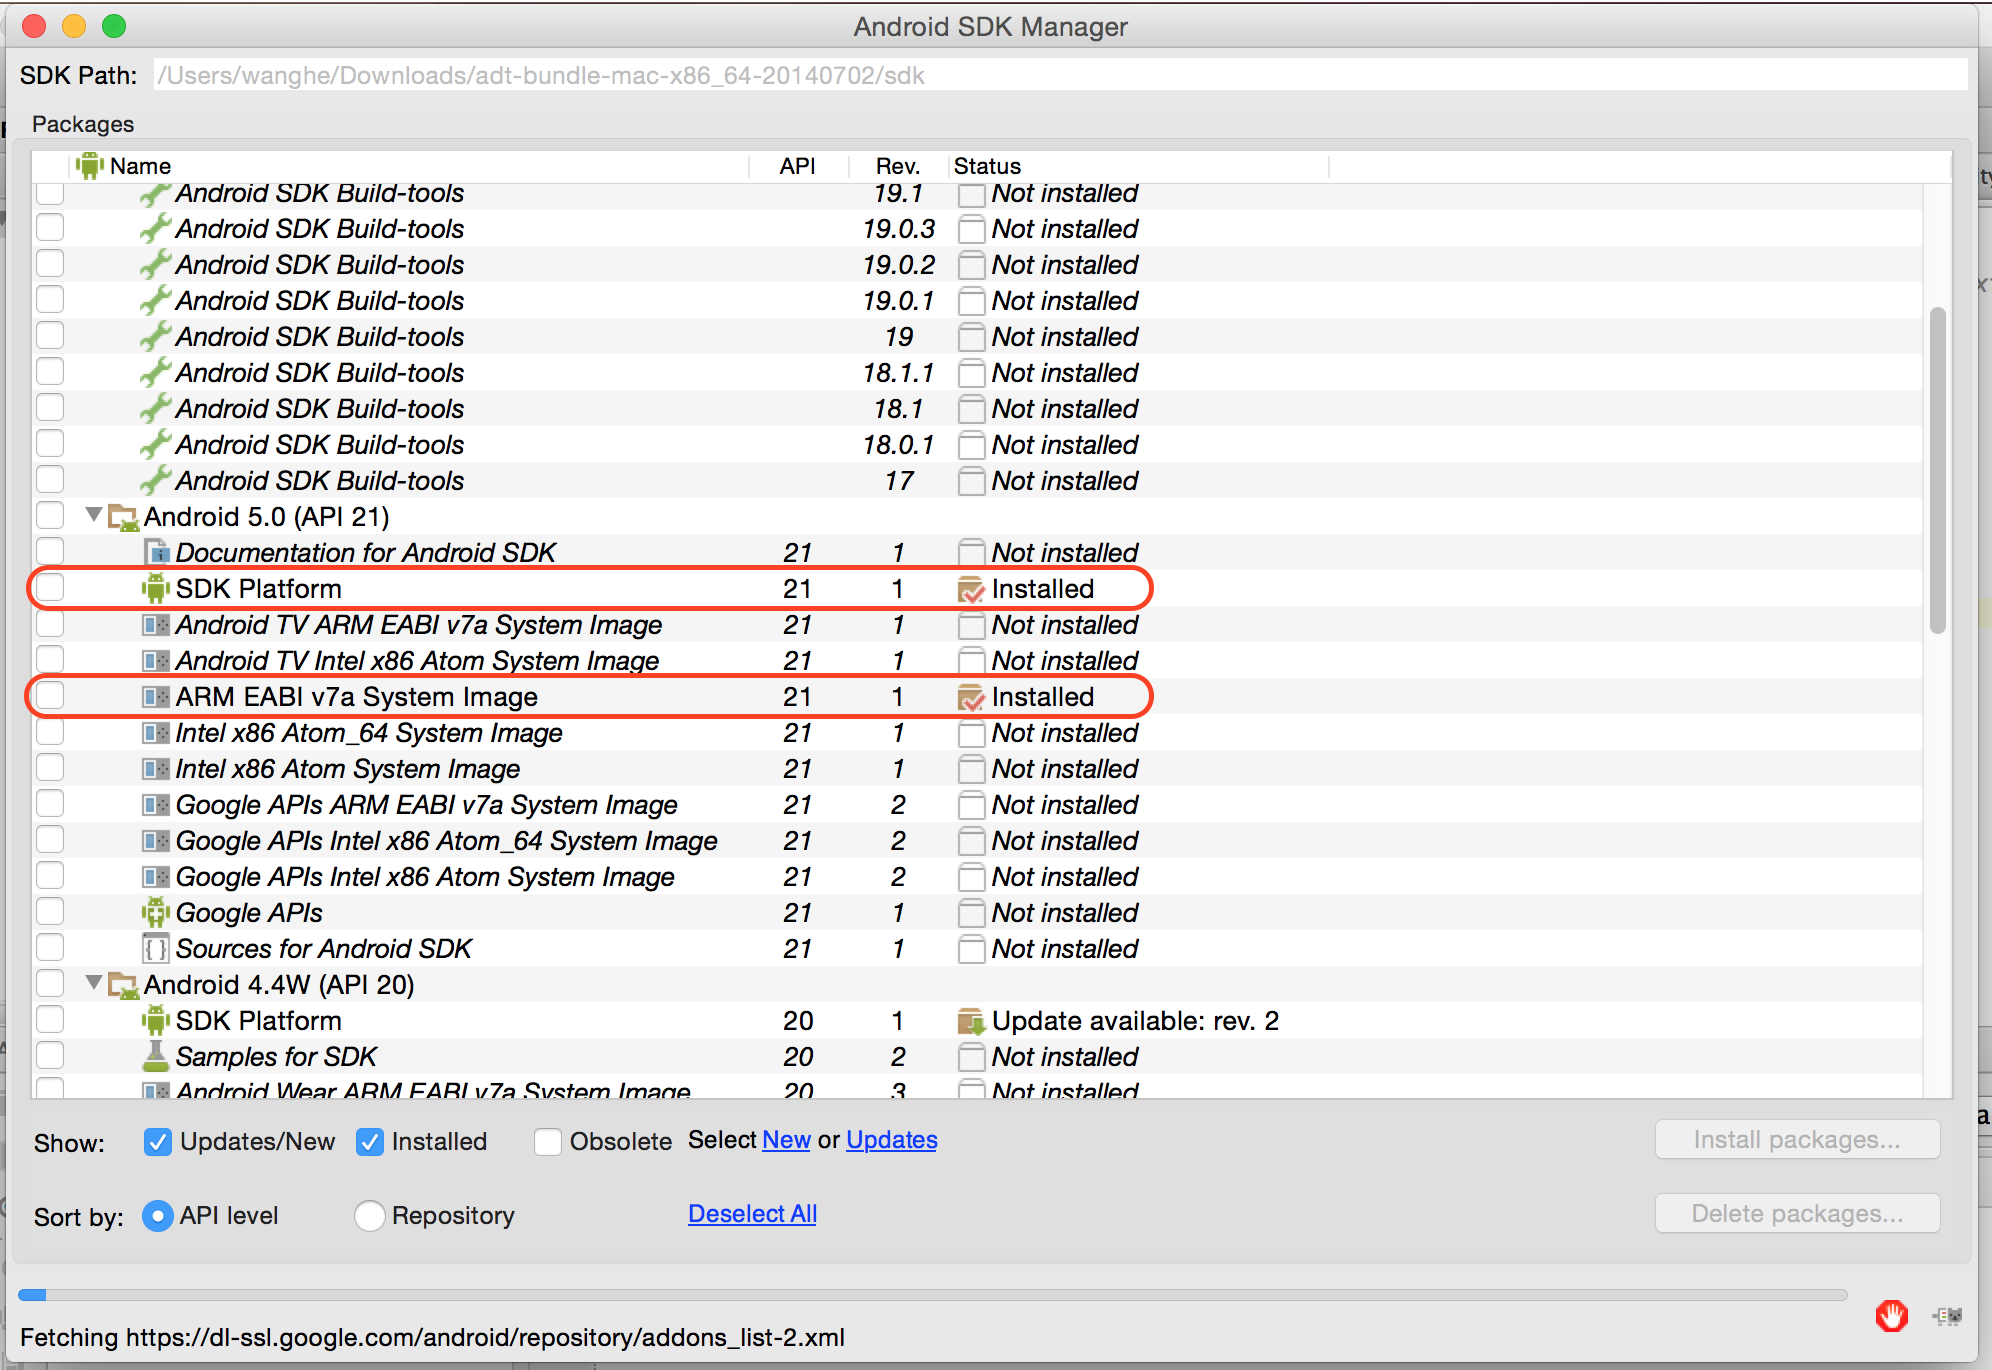1992x1370 pixels.
Task: Click the SDK Path field
Action: pyautogui.click(x=1060, y=75)
